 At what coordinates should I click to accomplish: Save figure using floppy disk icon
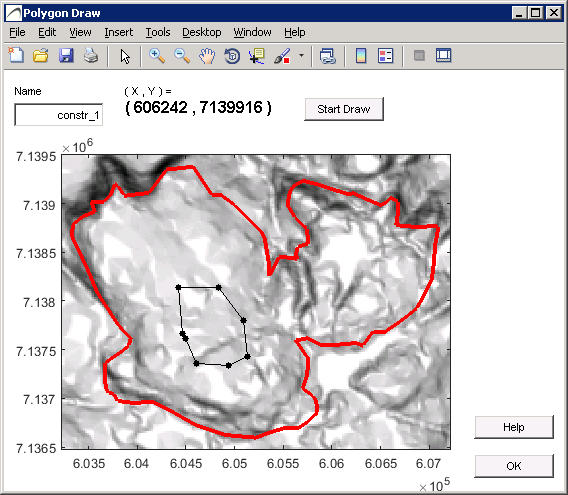66,56
